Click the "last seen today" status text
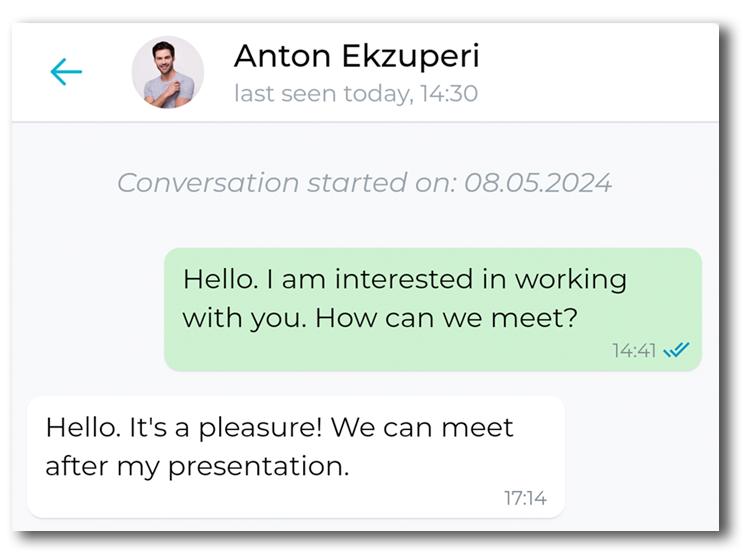Image resolution: width=745 pixels, height=556 pixels. click(x=320, y=95)
